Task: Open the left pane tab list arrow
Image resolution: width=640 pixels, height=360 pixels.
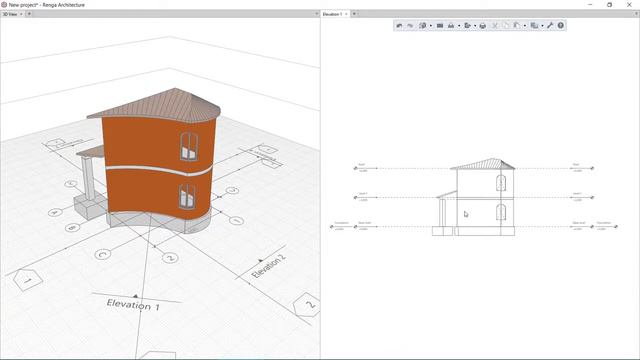Action: click(x=316, y=14)
